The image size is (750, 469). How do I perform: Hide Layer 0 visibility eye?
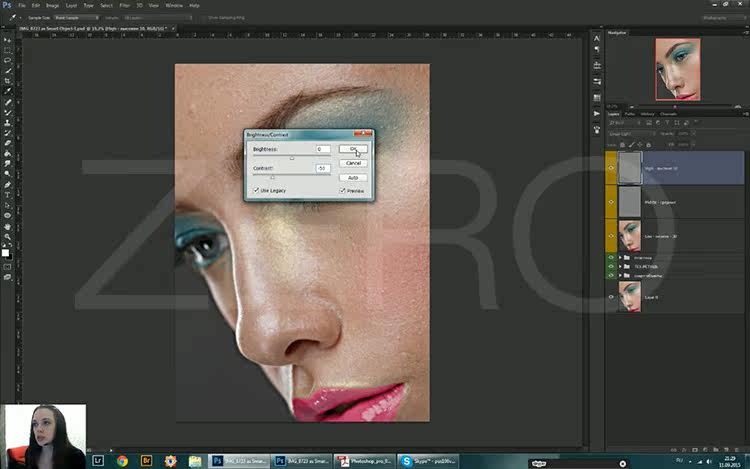[x=611, y=297]
